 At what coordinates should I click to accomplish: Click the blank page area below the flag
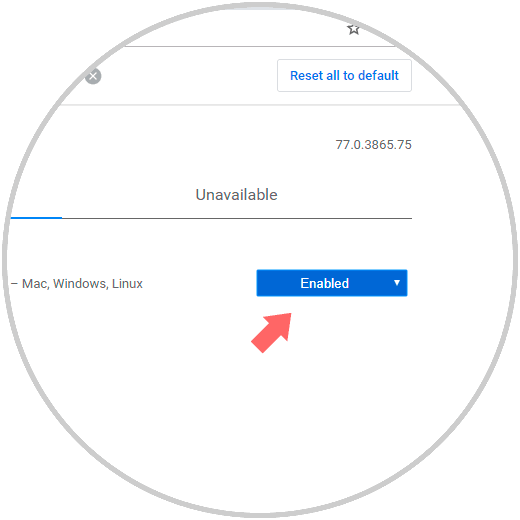coord(260,417)
